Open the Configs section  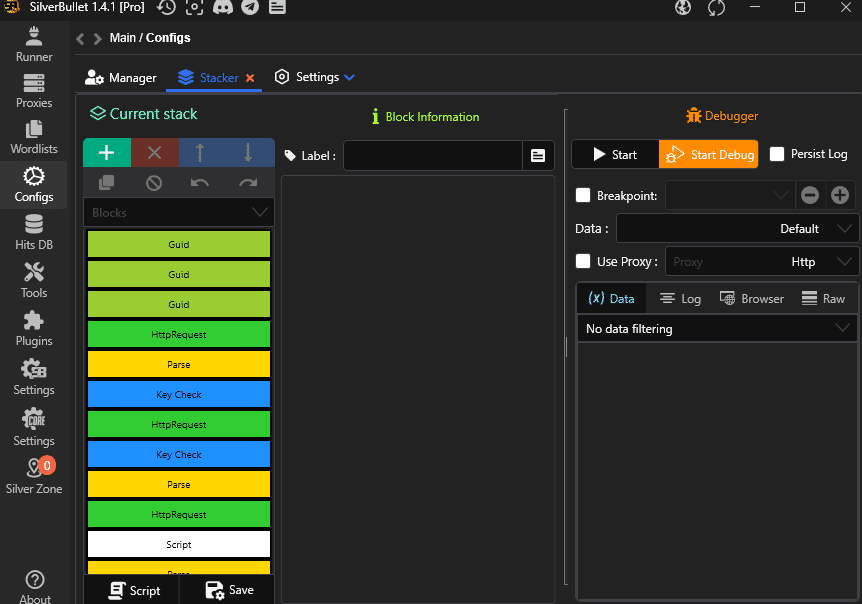click(x=34, y=185)
